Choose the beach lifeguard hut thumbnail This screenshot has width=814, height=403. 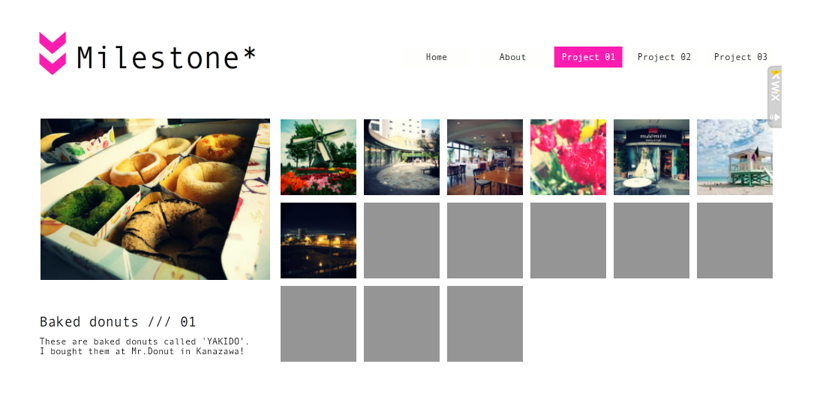[x=735, y=157]
